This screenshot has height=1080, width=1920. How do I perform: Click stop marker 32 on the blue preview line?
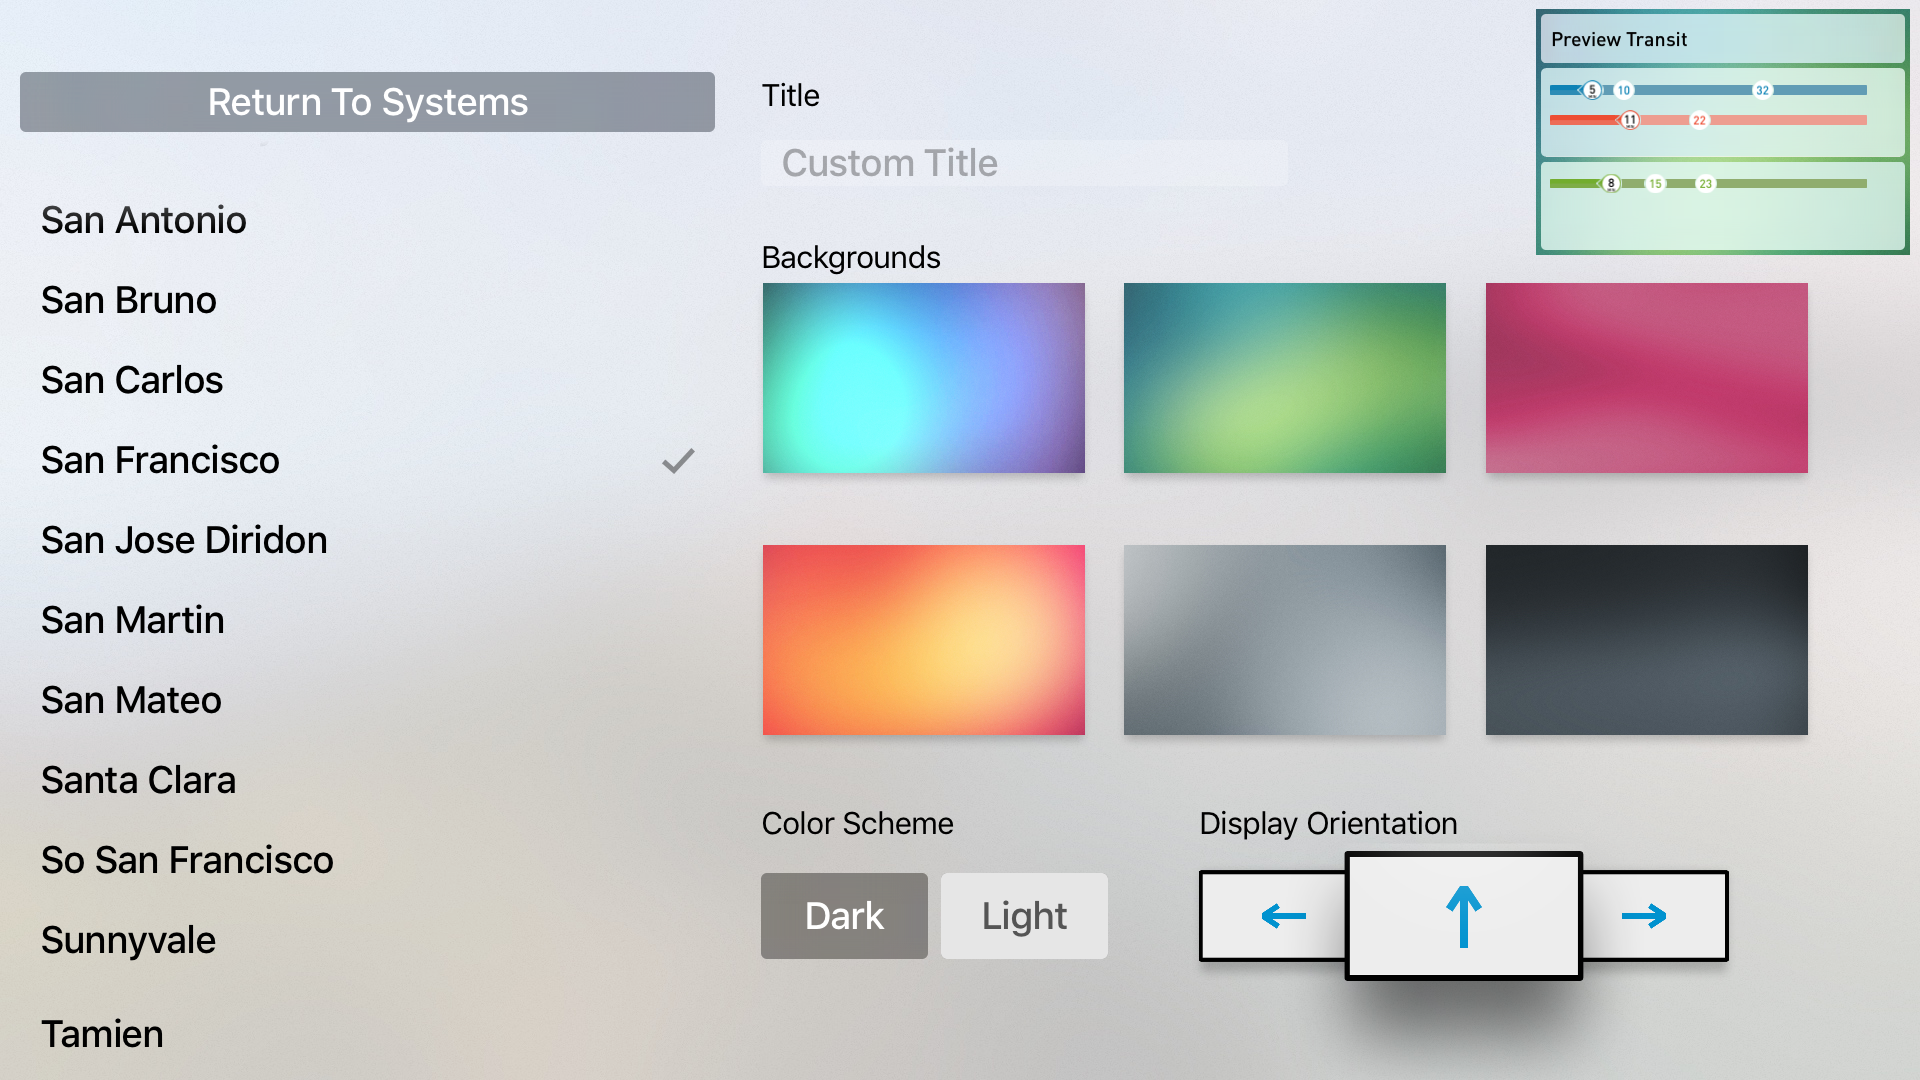pyautogui.click(x=1762, y=90)
